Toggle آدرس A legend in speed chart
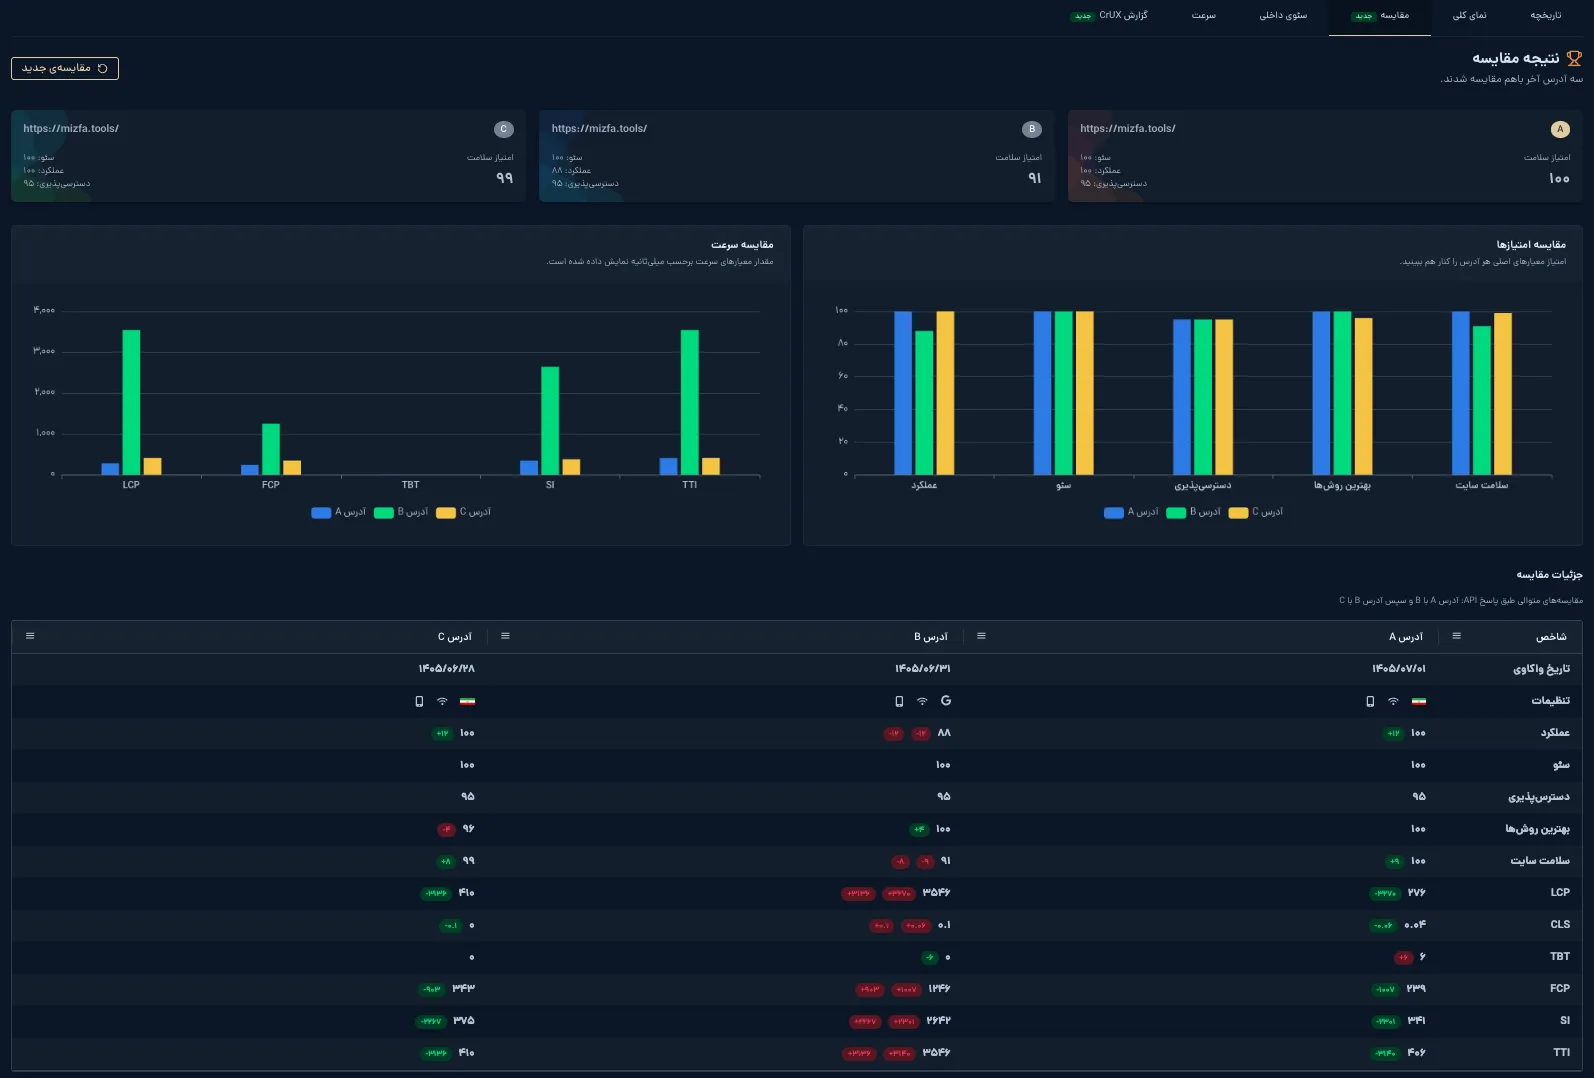 338,512
